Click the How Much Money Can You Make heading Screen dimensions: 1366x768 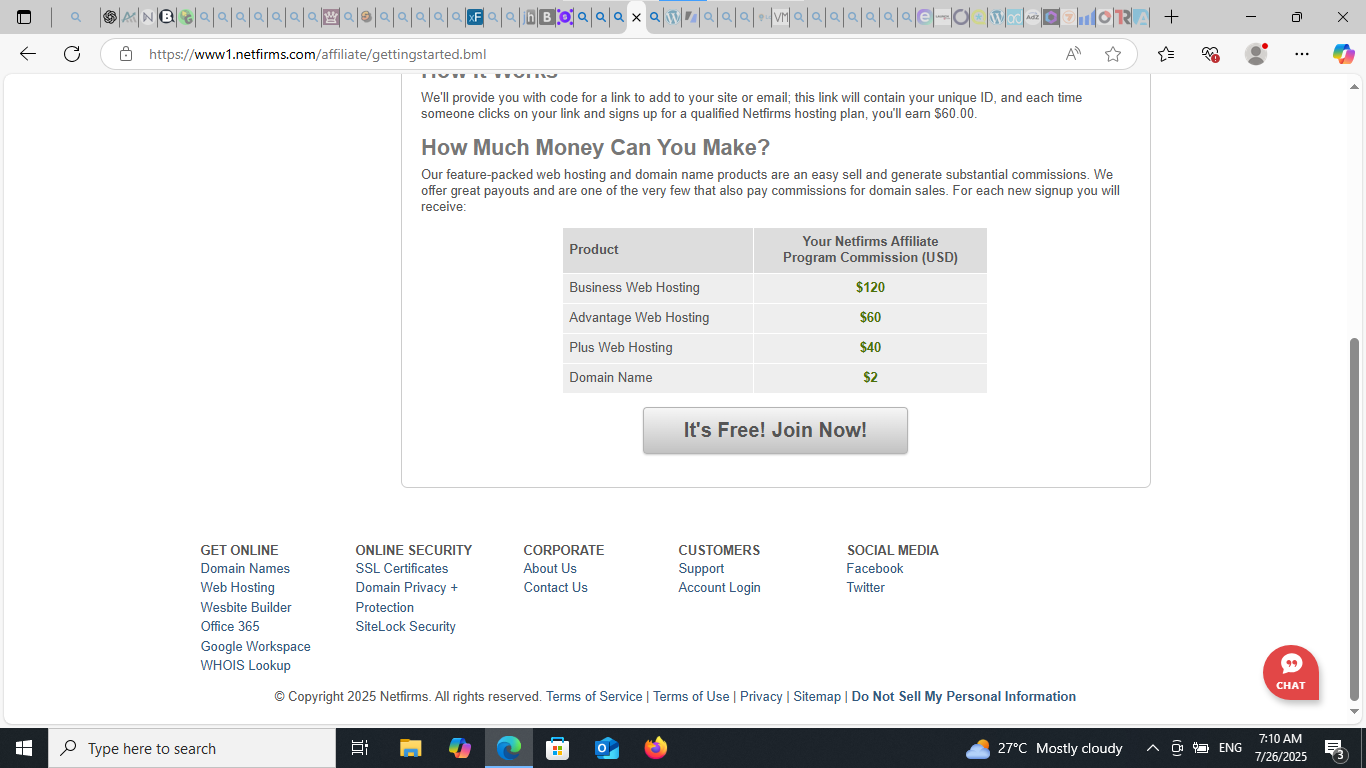pos(595,147)
